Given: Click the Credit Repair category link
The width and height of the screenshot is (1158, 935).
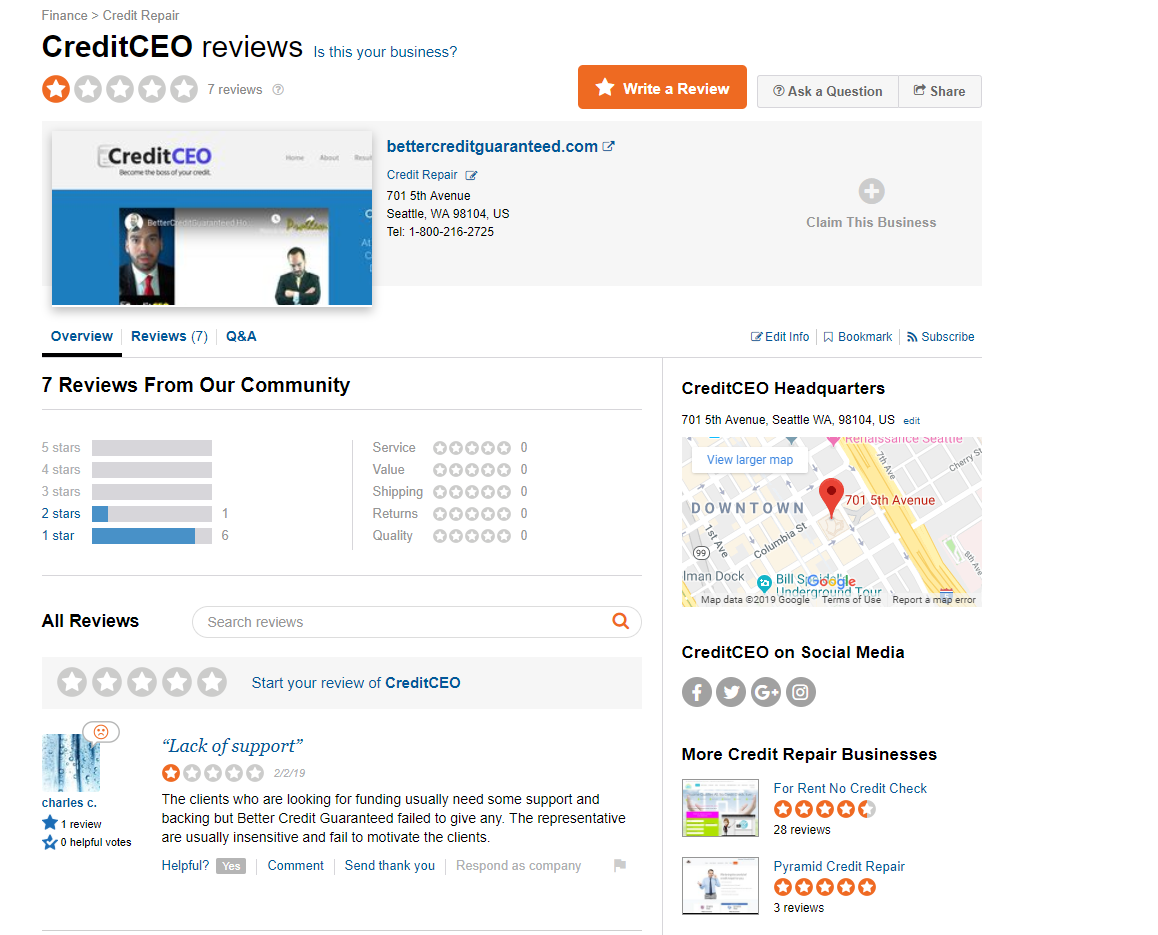Looking at the screenshot, I should click(422, 175).
